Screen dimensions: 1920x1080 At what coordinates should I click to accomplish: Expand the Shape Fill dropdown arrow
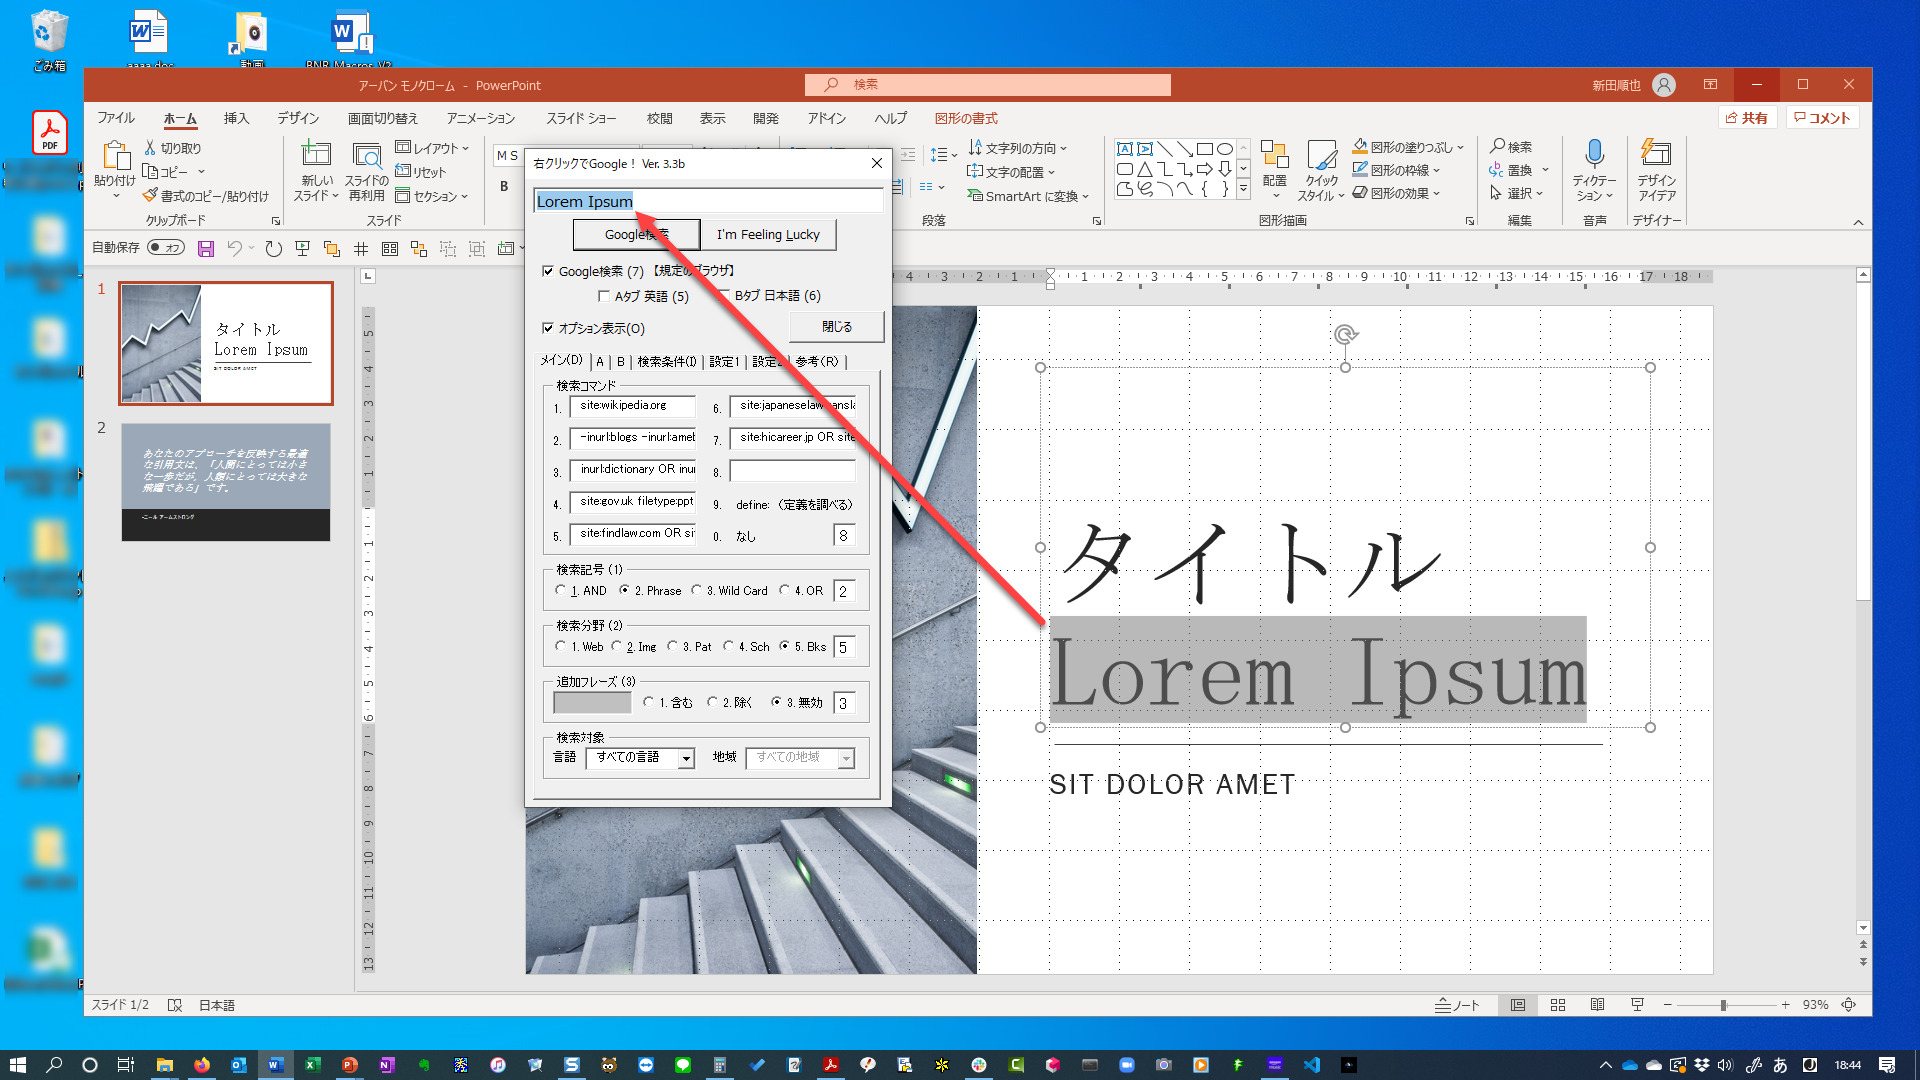pos(1461,147)
